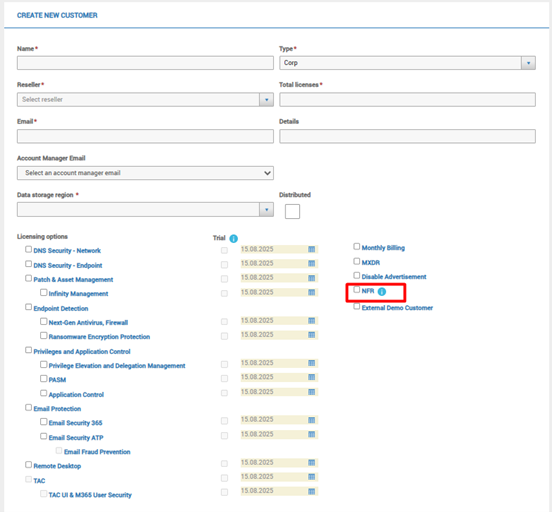Check the DNS Security - Endpoint checkbox
Image resolution: width=552 pixels, height=512 pixels.
(28, 264)
